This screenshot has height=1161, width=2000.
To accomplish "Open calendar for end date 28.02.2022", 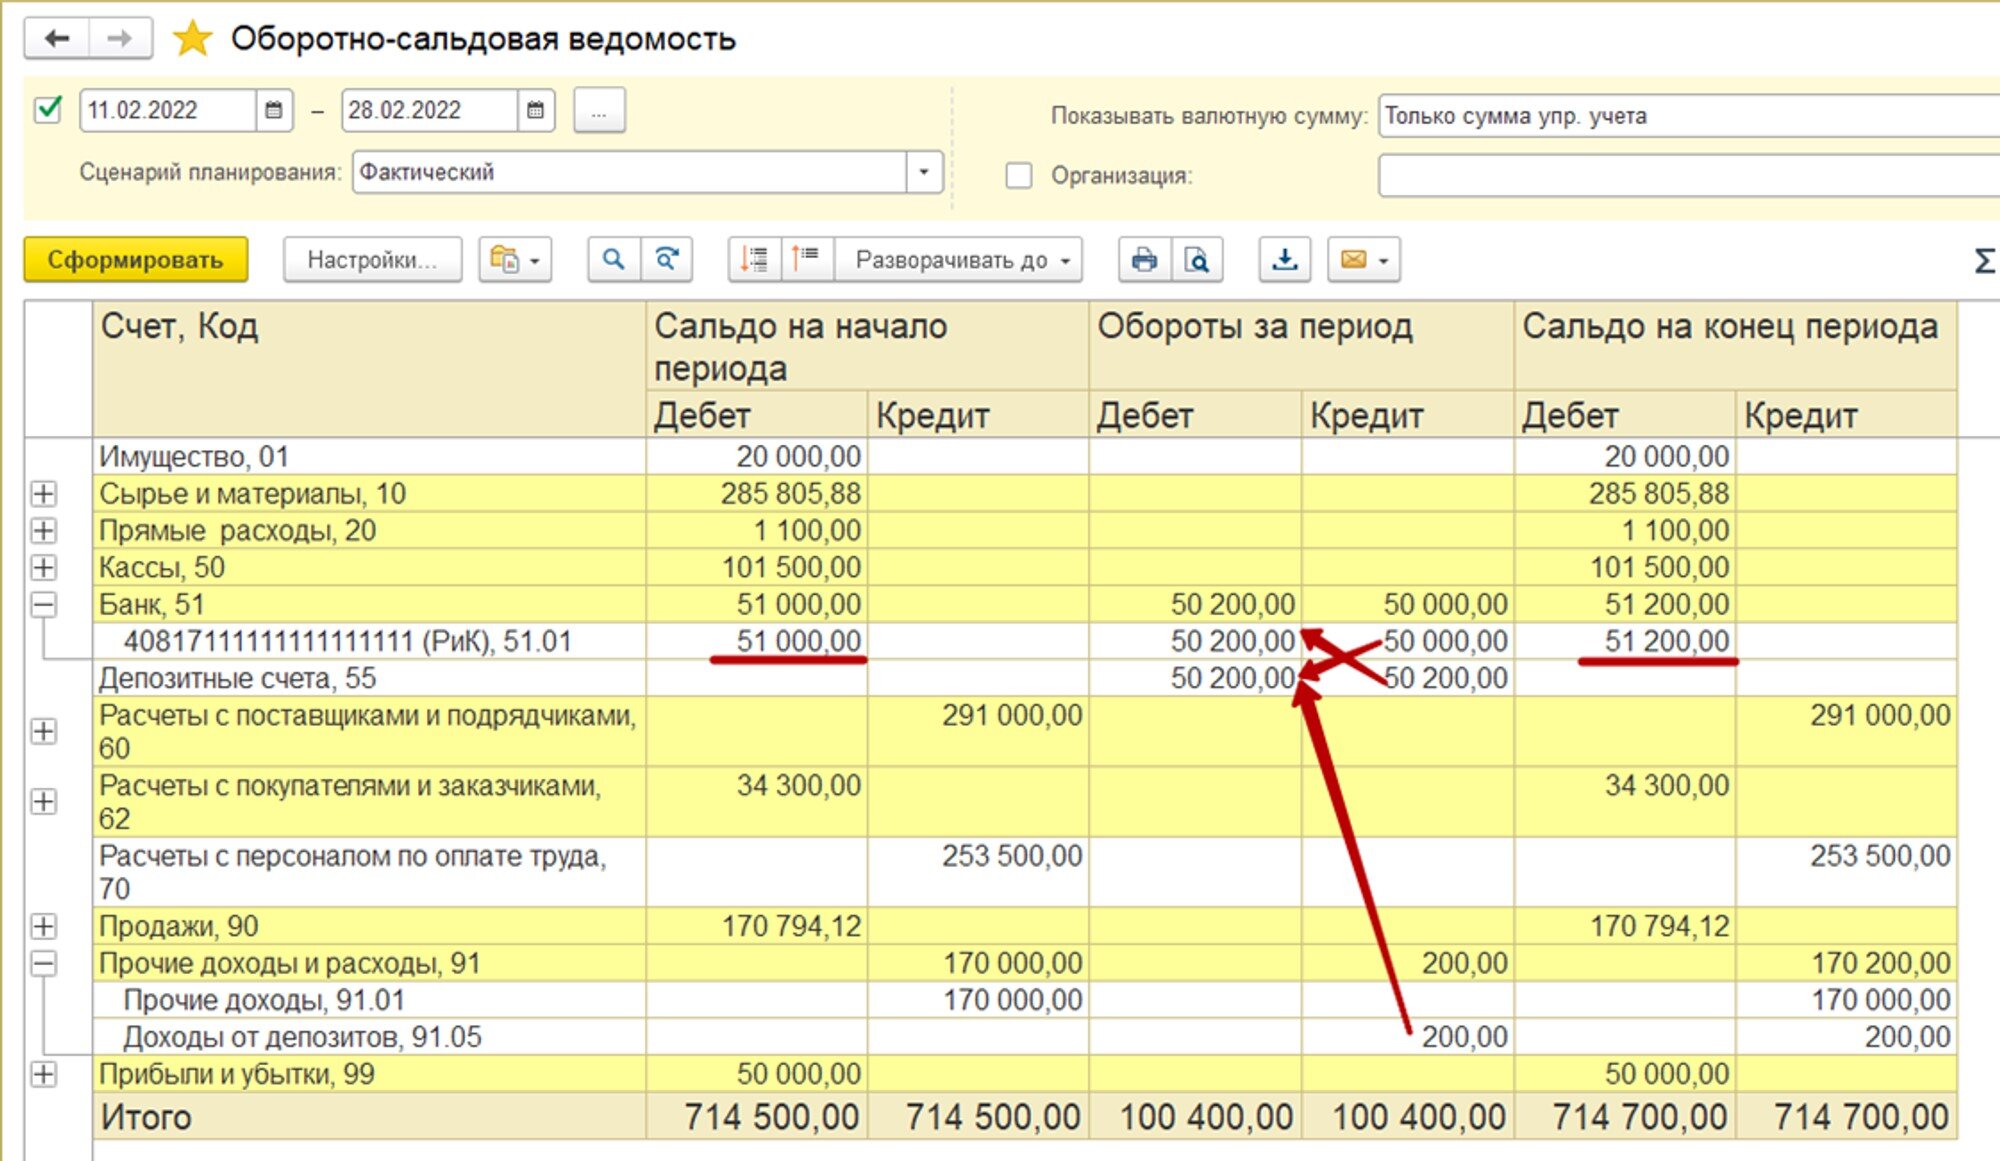I will click(x=535, y=110).
